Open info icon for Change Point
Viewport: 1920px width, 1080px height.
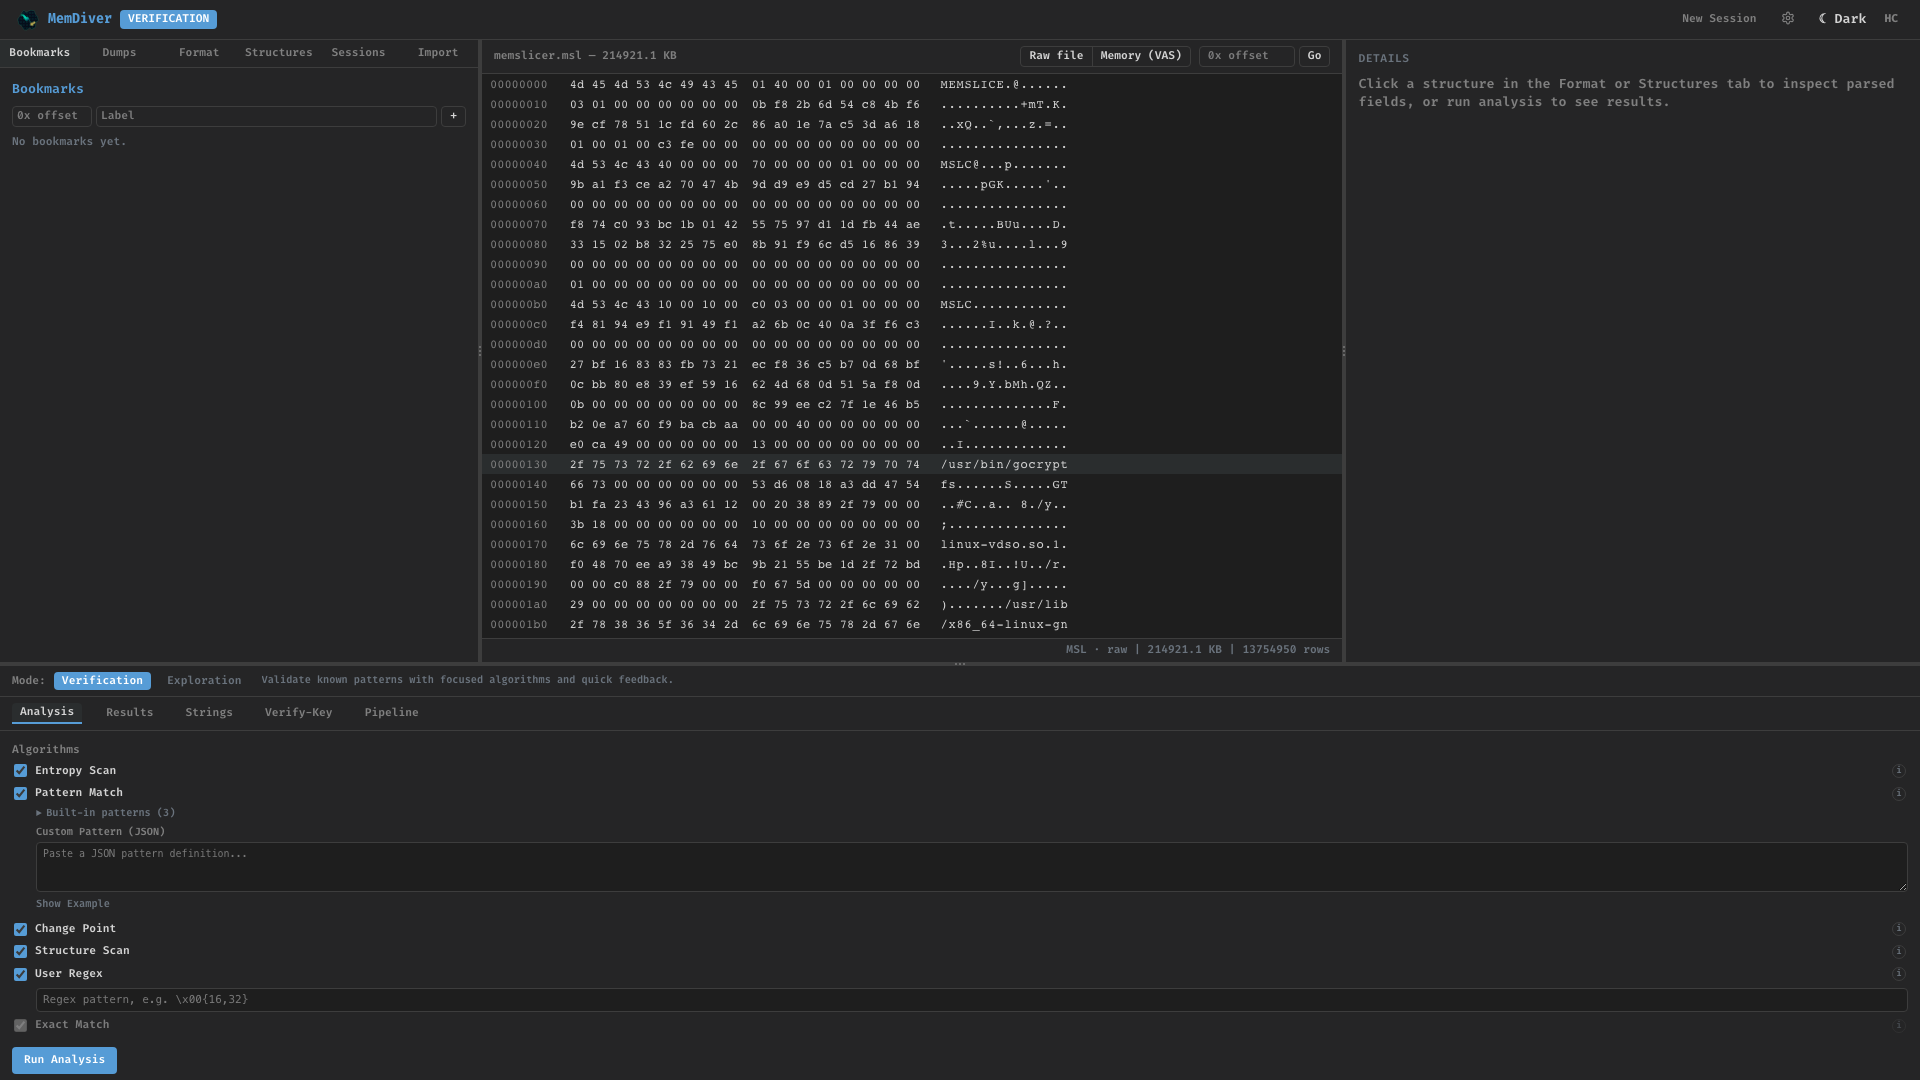coord(1899,929)
